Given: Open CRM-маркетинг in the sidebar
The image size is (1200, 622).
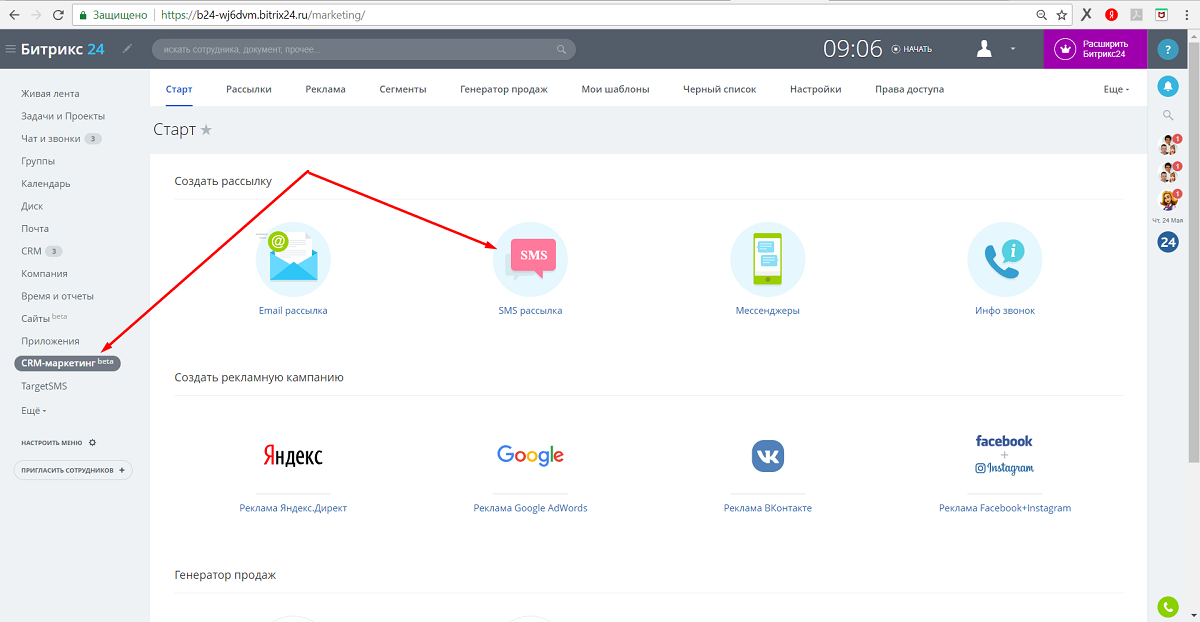Looking at the screenshot, I should click(68, 363).
